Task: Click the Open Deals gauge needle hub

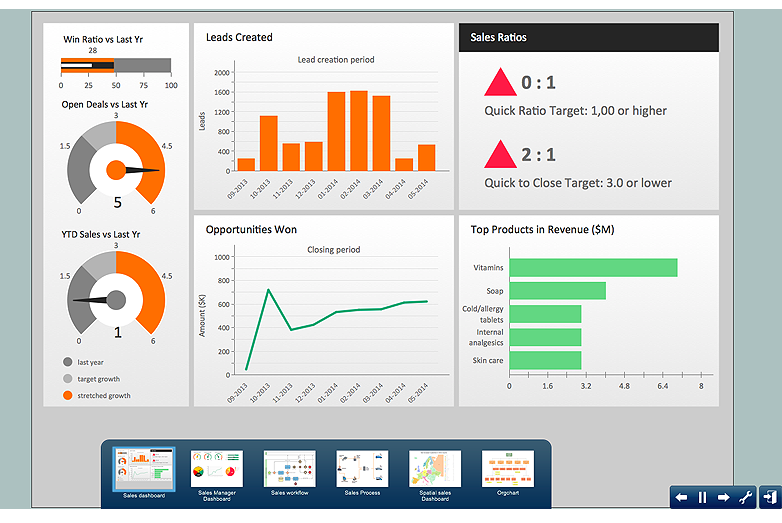Action: coord(116,170)
